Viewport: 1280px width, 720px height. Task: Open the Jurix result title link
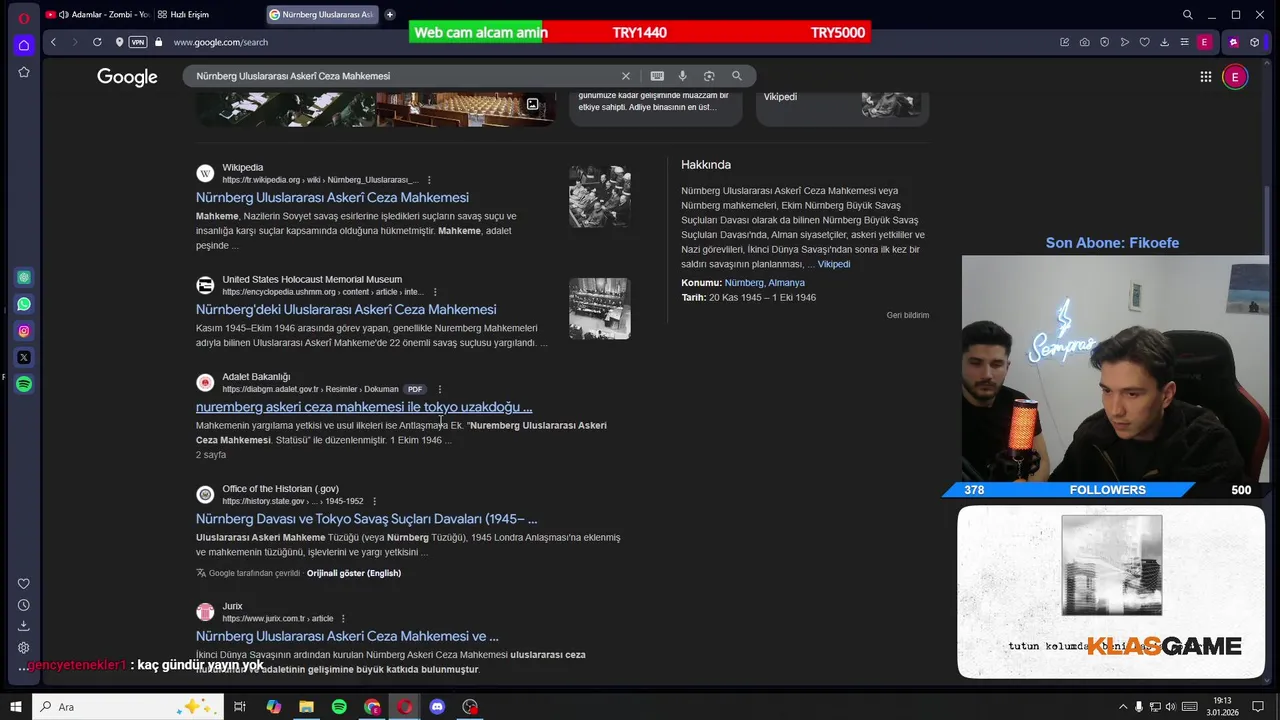point(347,636)
